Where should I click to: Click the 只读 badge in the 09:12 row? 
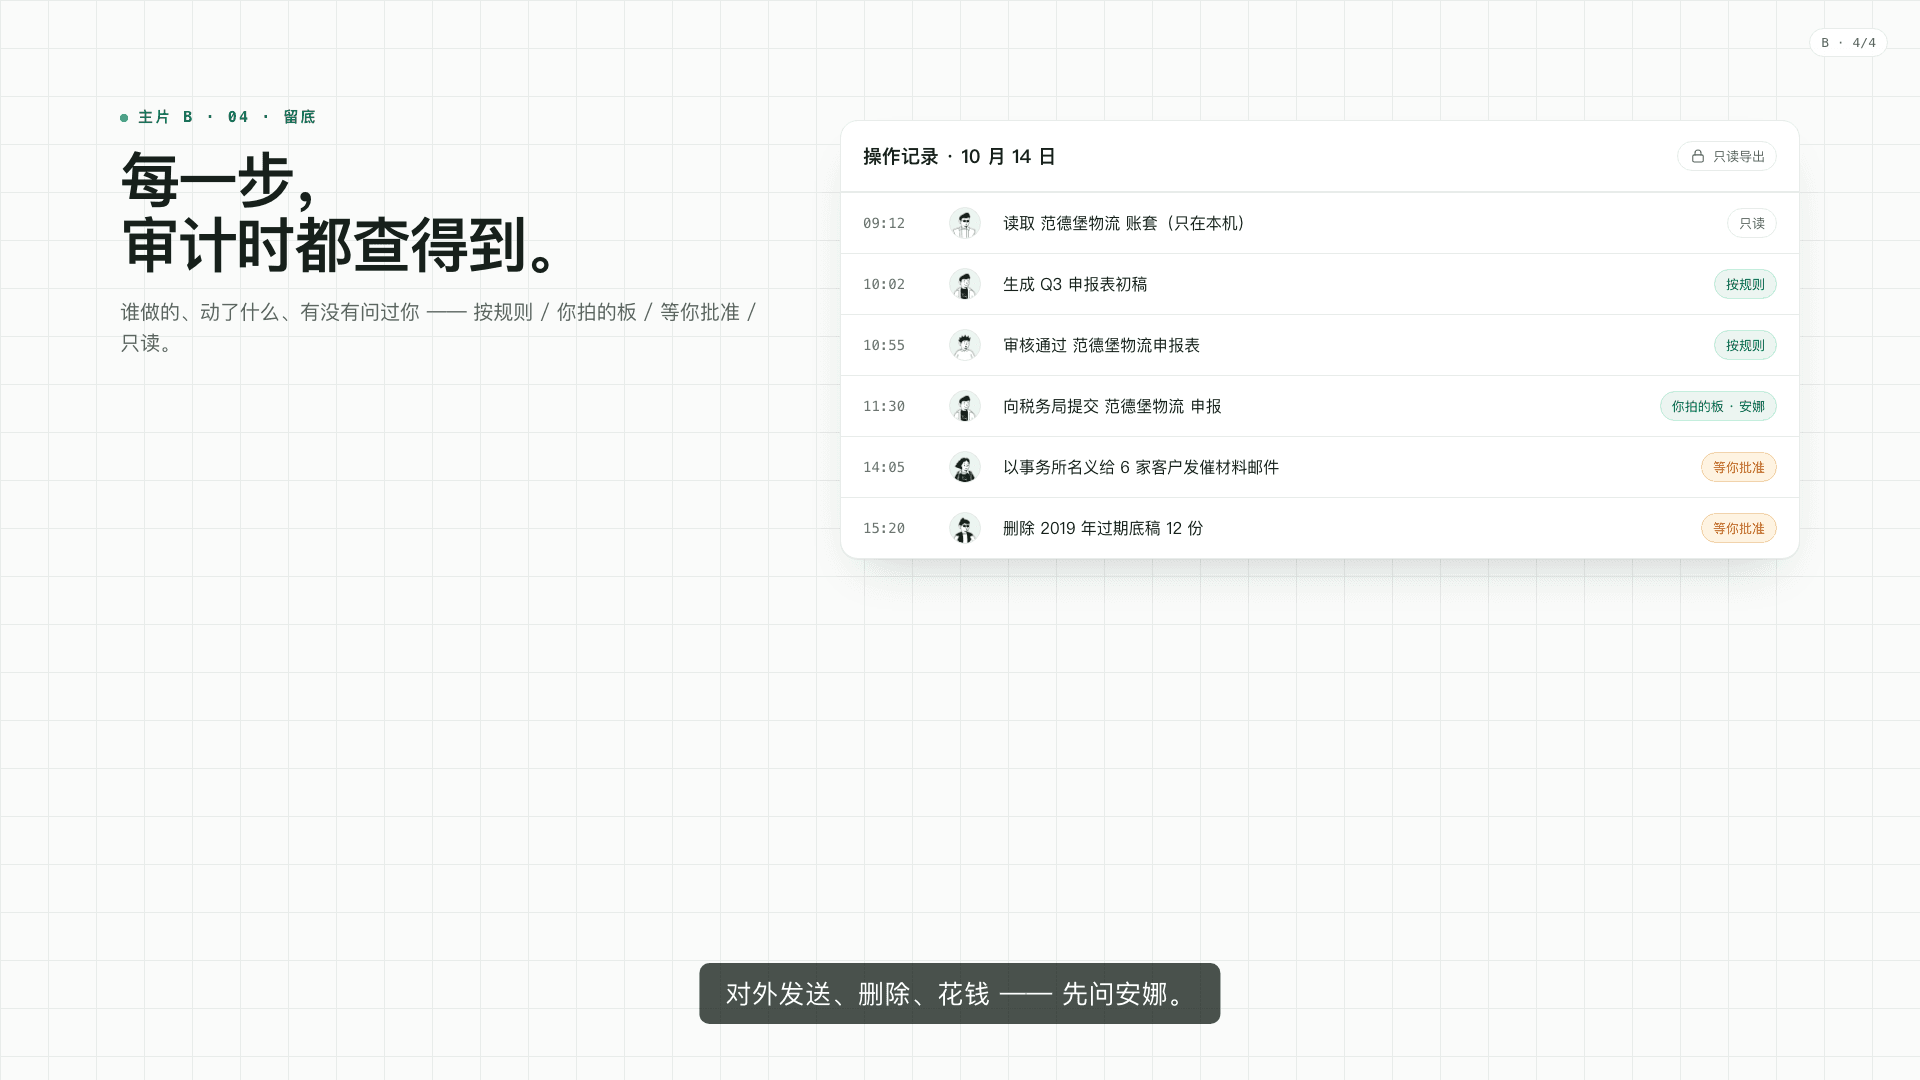pyautogui.click(x=1751, y=223)
